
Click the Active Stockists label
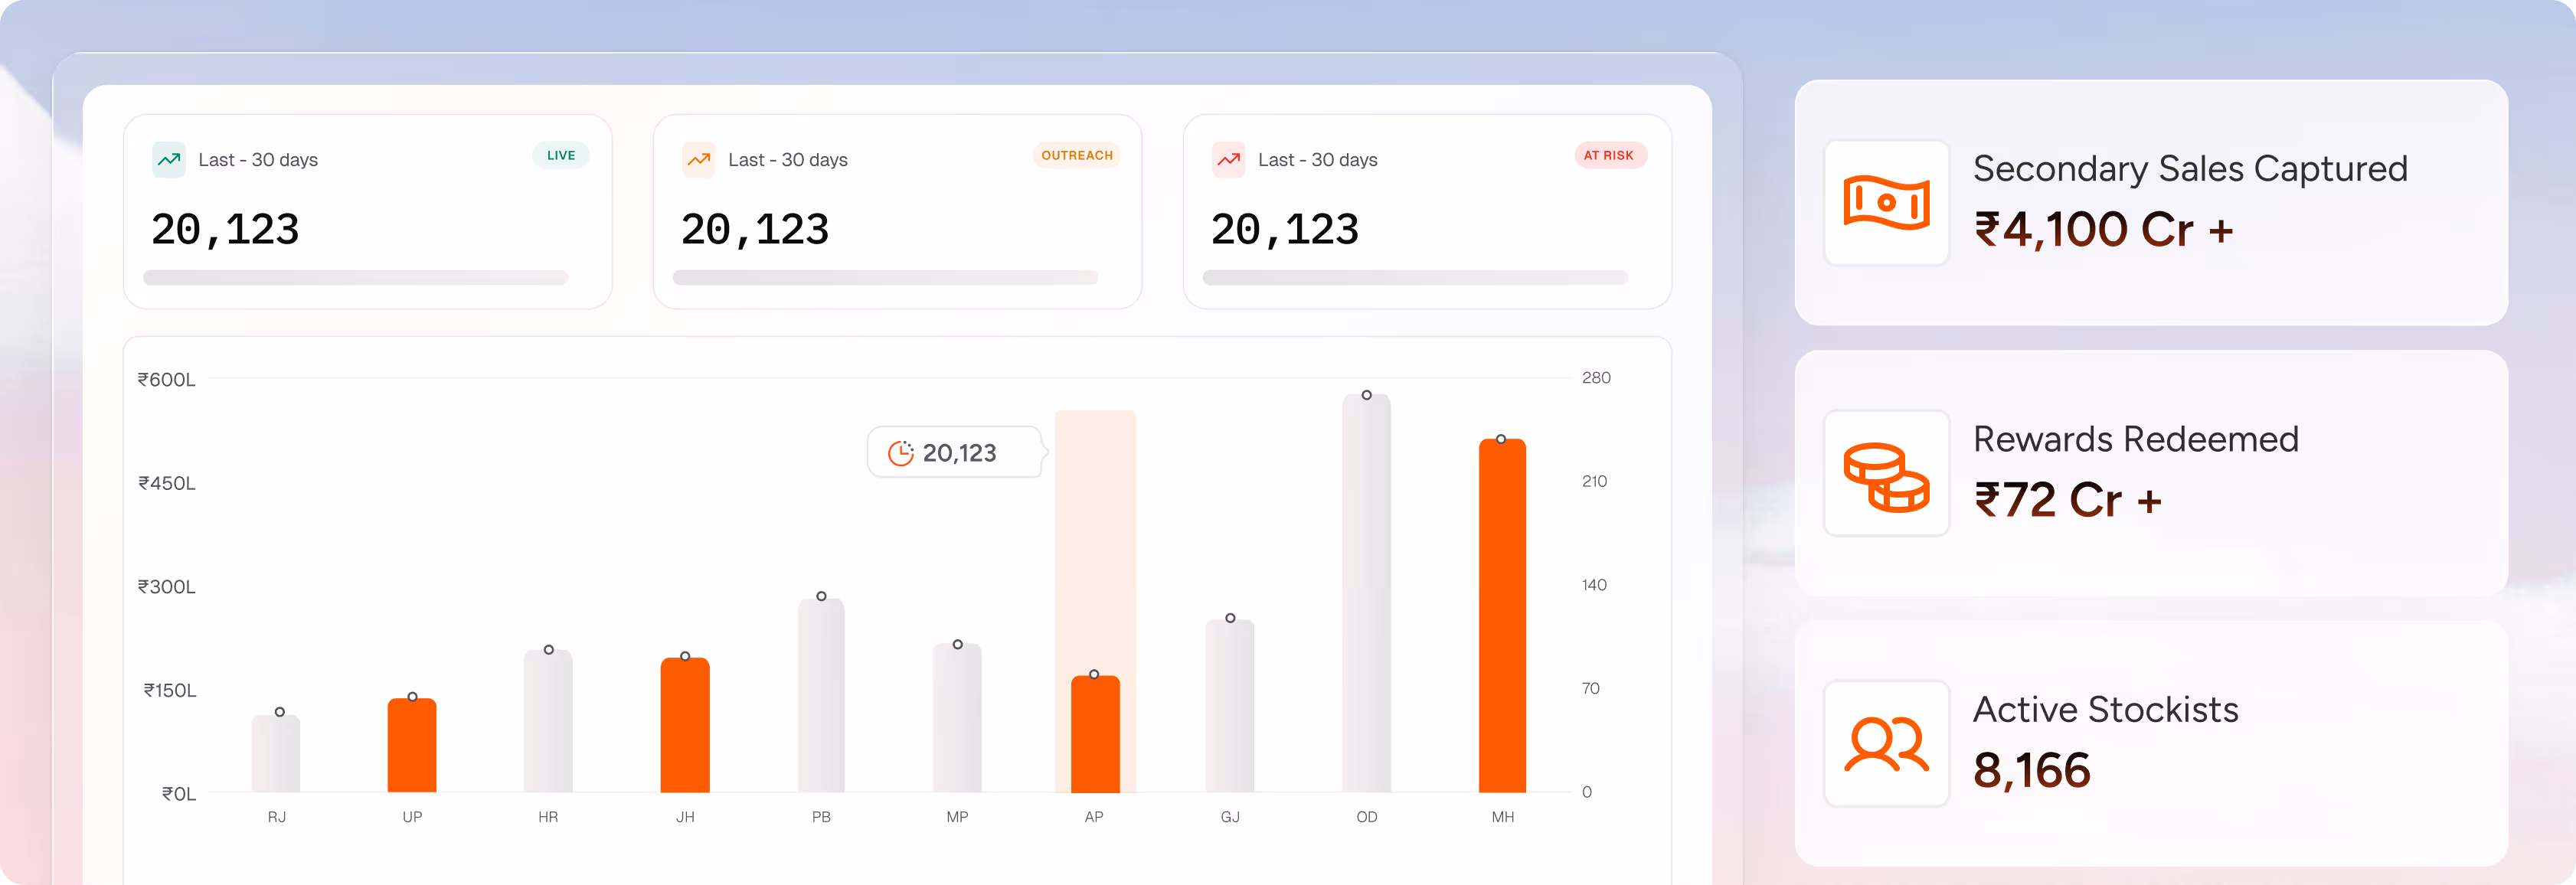2106,709
